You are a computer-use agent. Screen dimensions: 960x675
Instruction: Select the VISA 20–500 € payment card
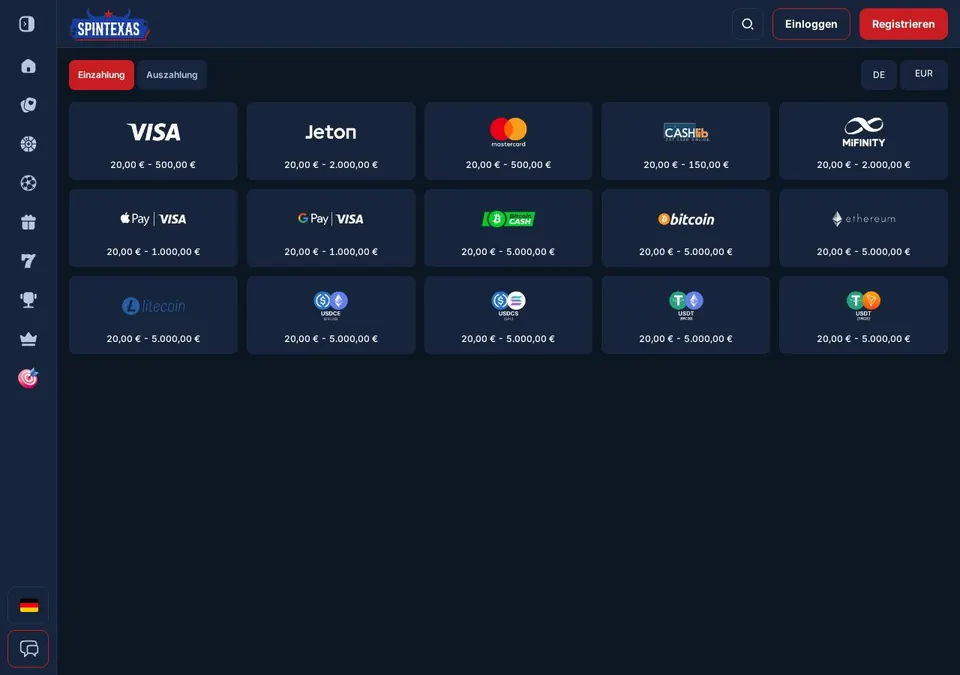click(x=153, y=141)
